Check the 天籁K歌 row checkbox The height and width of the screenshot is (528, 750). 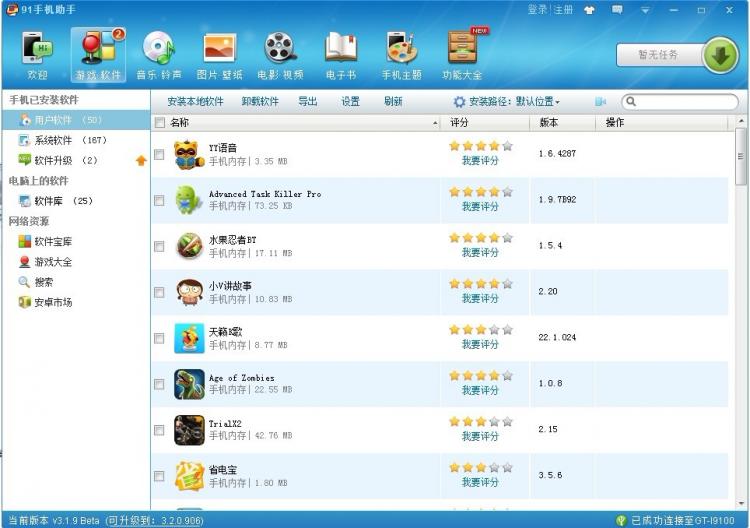pyautogui.click(x=159, y=339)
